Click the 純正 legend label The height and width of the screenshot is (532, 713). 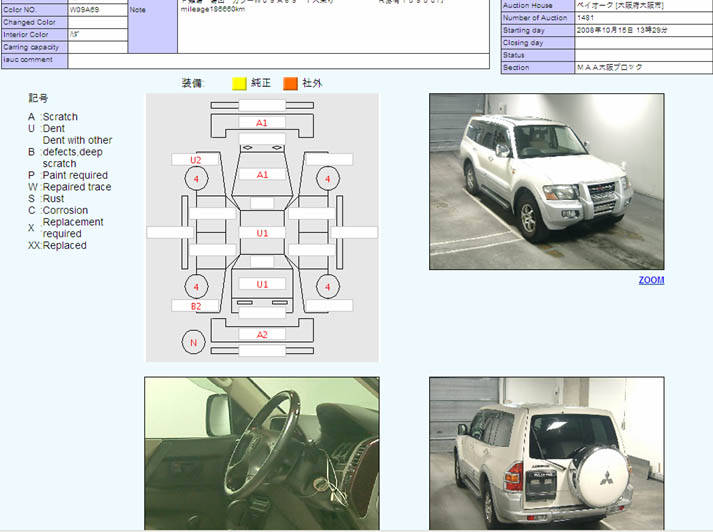click(261, 83)
